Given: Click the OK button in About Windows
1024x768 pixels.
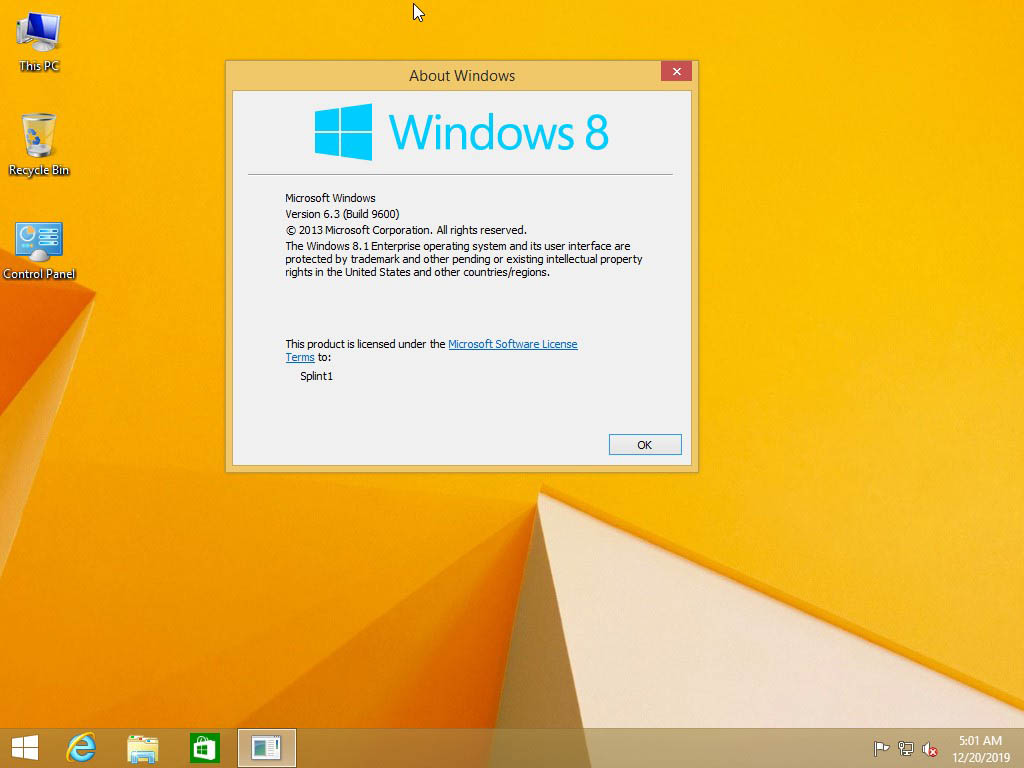Looking at the screenshot, I should coord(645,445).
